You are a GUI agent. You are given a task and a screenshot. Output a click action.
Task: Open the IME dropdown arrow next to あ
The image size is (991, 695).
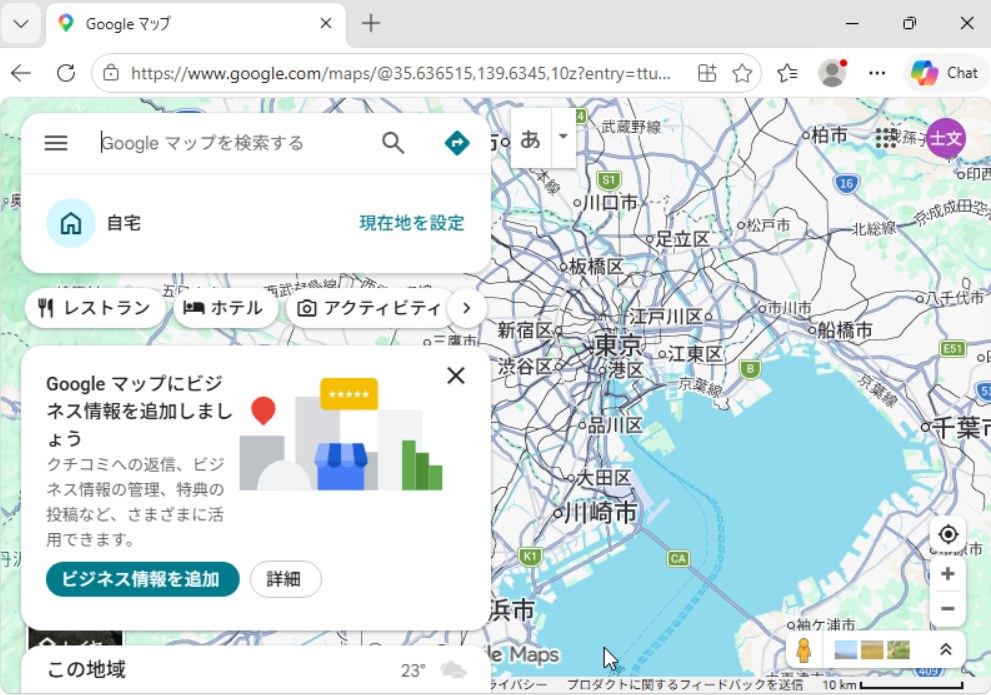pos(563,137)
